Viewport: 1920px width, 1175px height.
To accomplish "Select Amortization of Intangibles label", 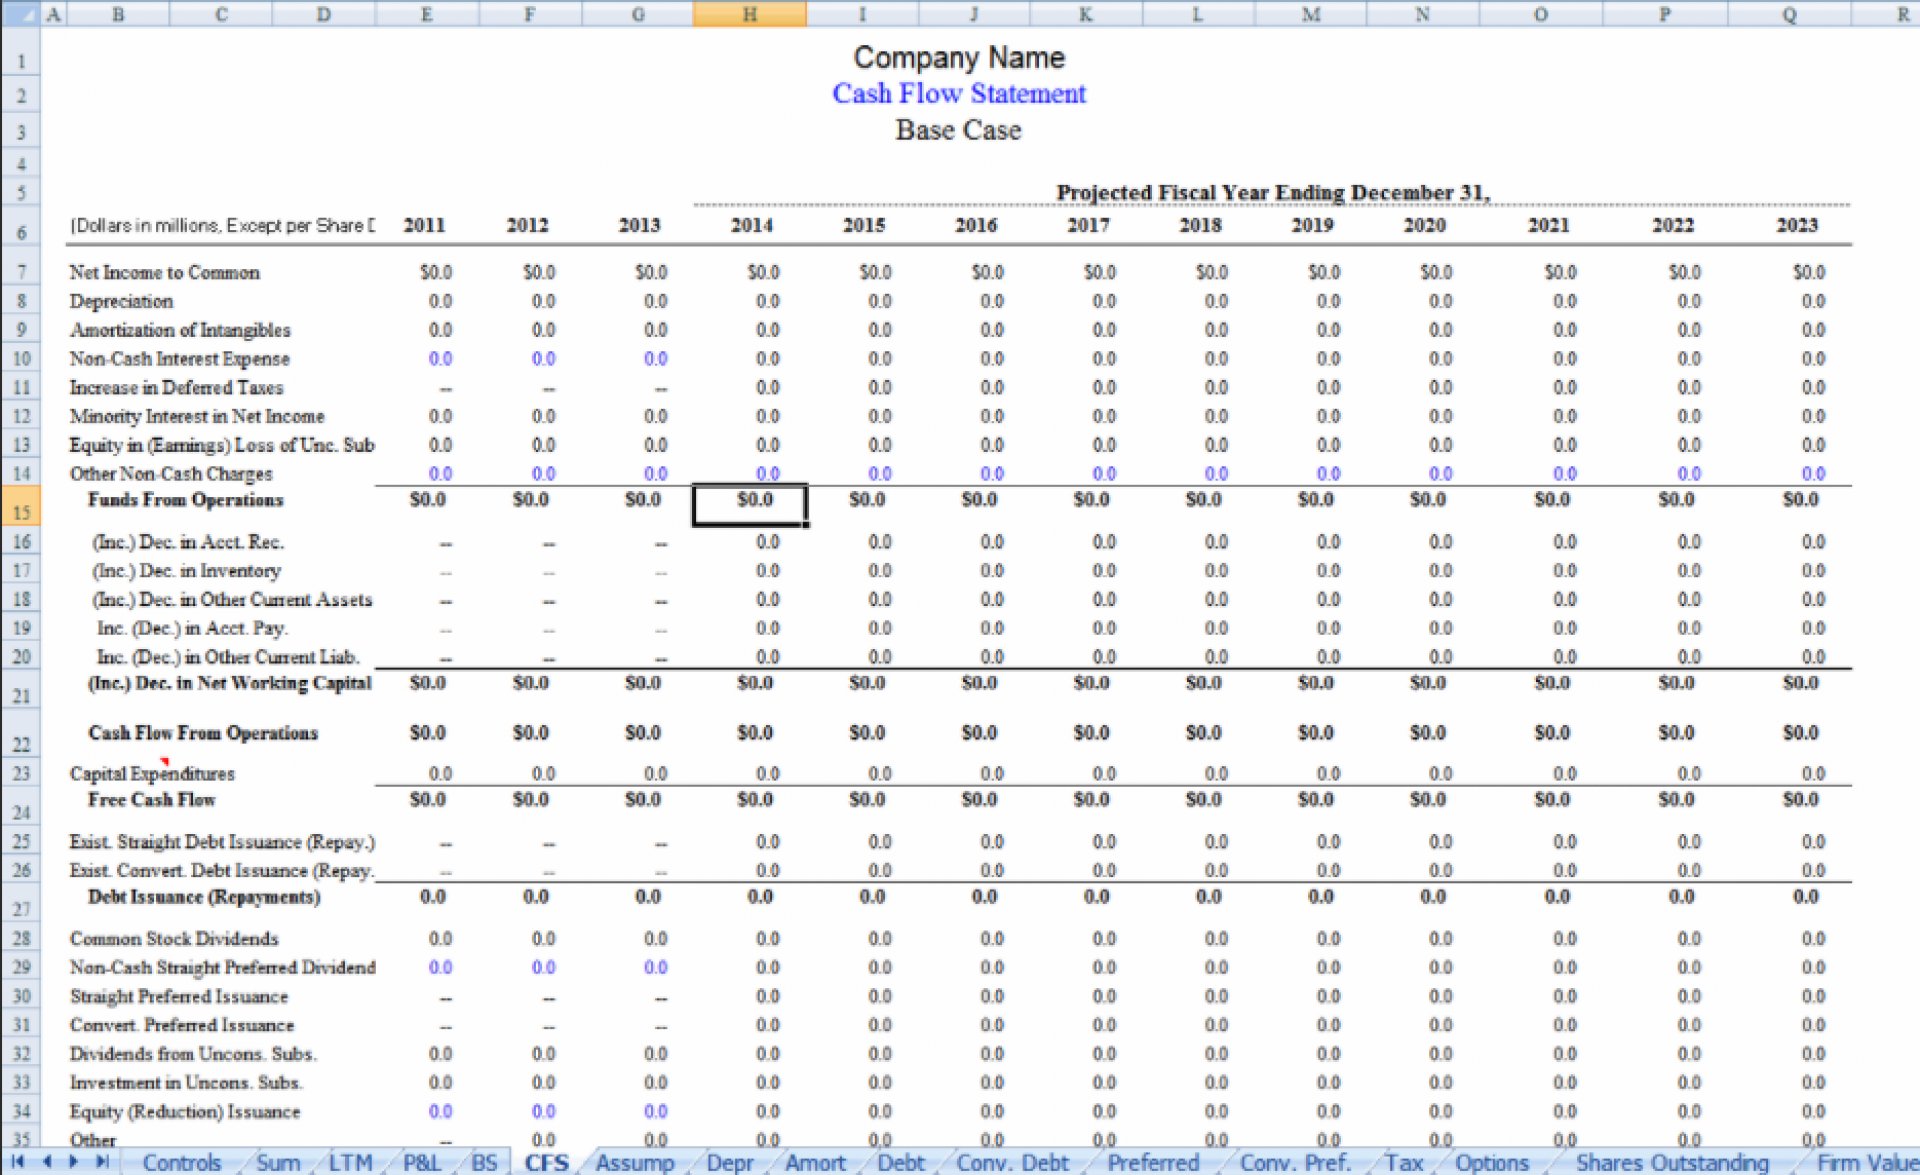I will (x=180, y=330).
